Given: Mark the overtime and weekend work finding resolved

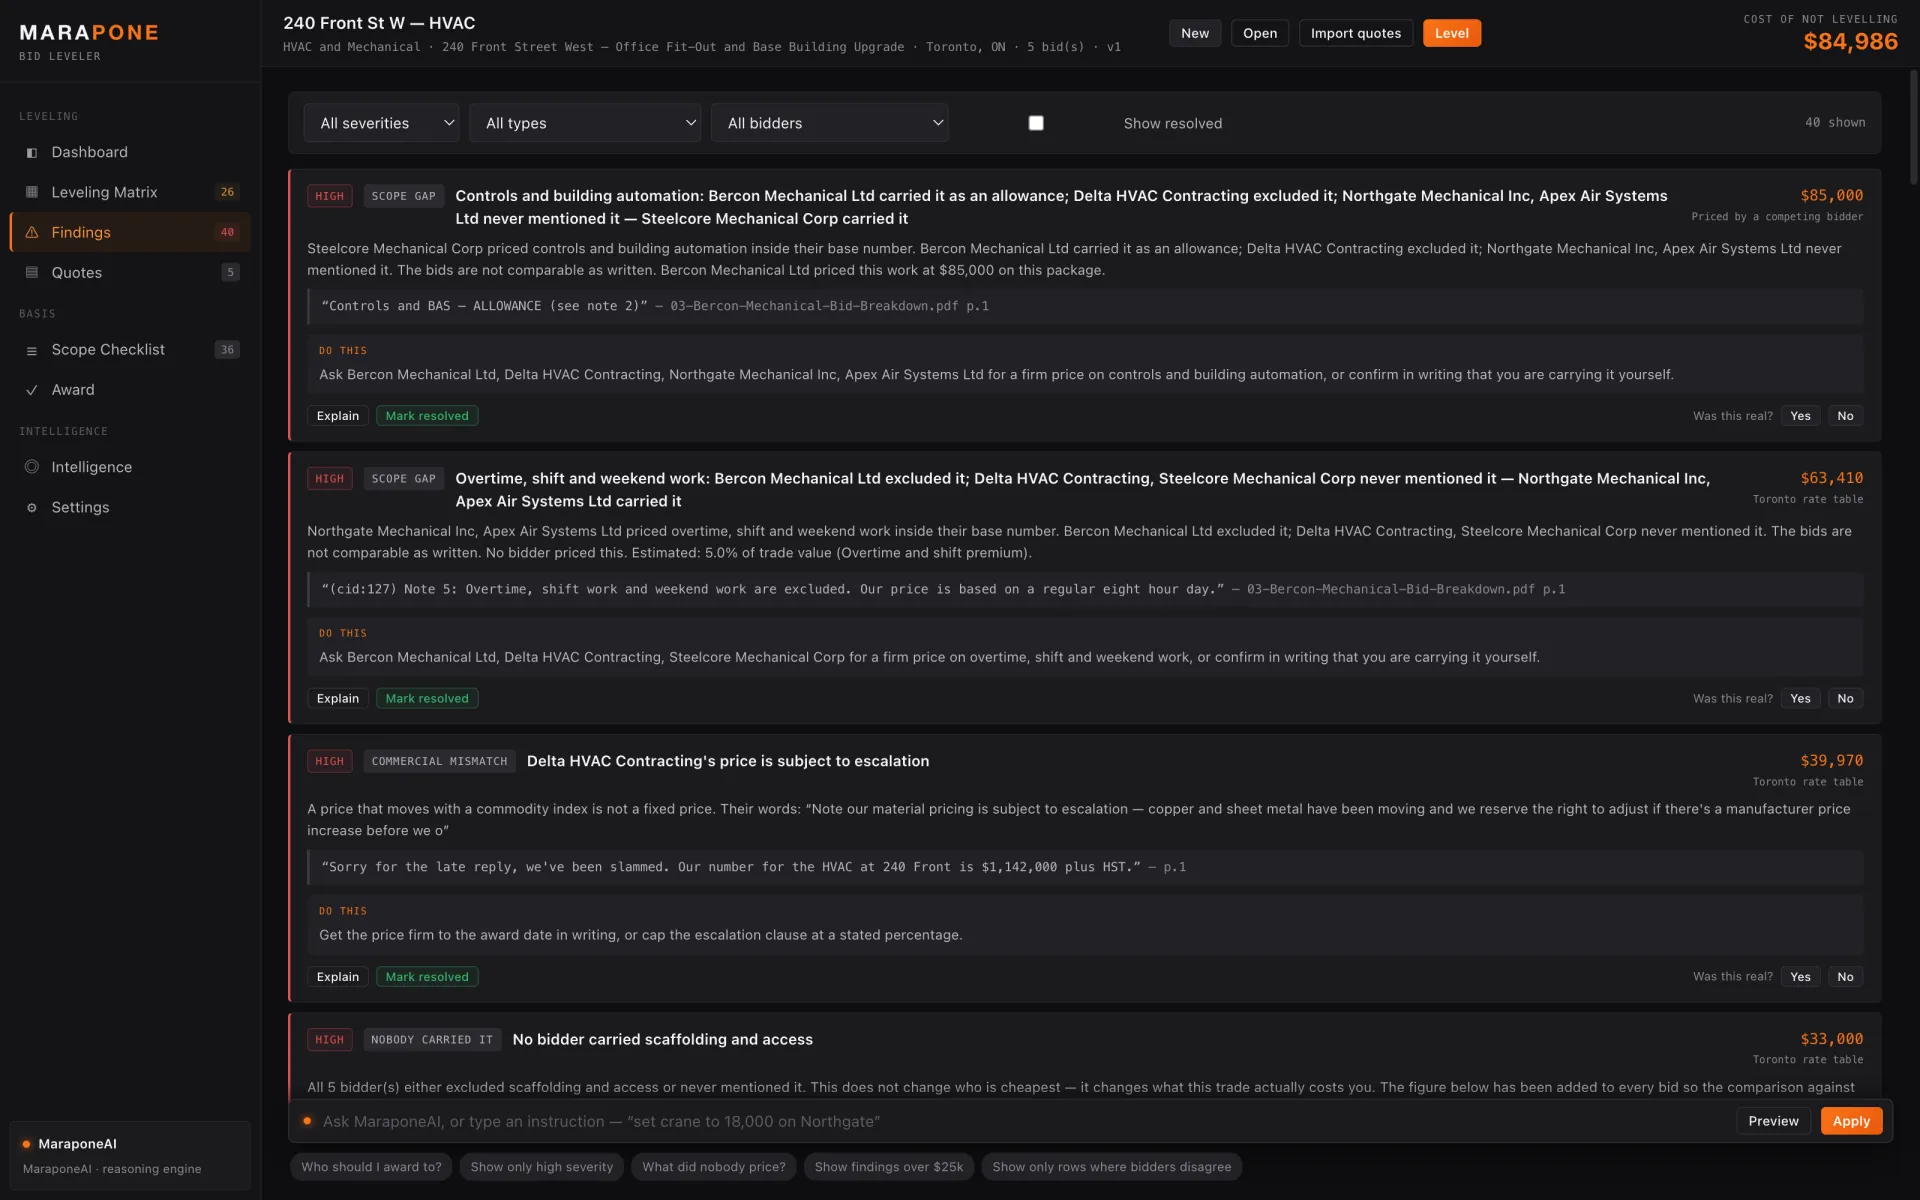Looking at the screenshot, I should (427, 699).
